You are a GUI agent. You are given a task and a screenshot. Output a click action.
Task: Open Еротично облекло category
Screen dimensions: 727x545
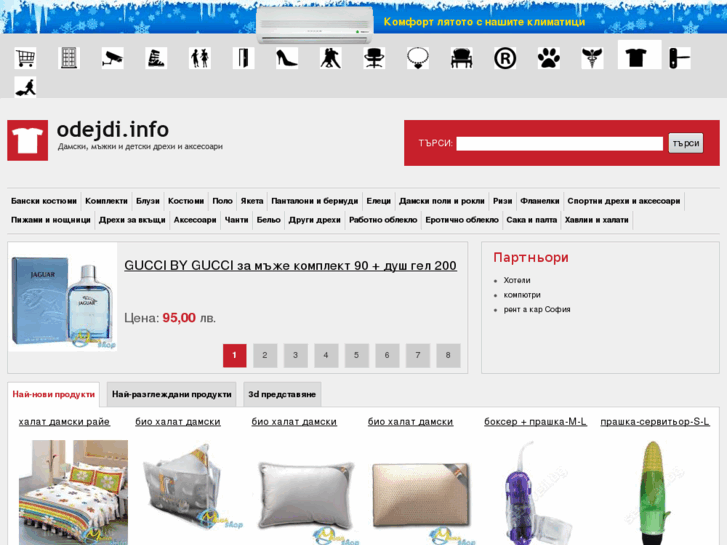(462, 220)
